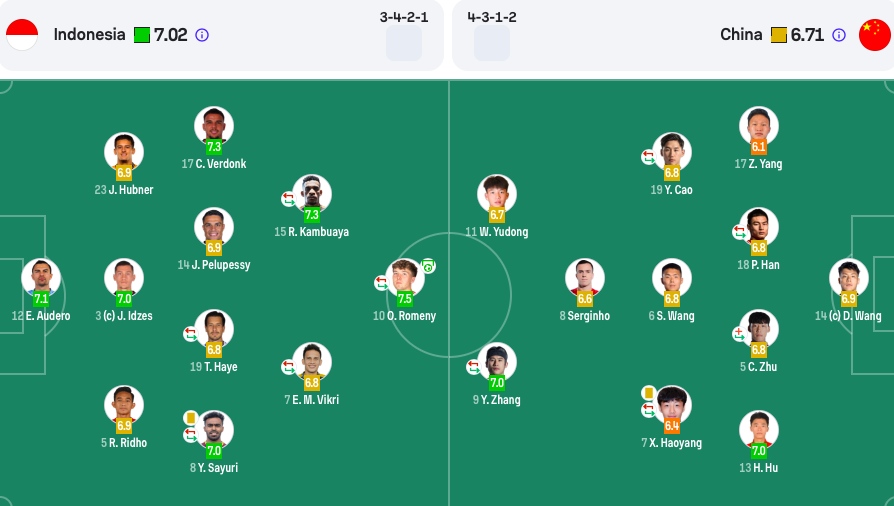Image resolution: width=894 pixels, height=506 pixels.
Task: Click the substitution icon next to Y. Zhang
Action: (x=473, y=367)
